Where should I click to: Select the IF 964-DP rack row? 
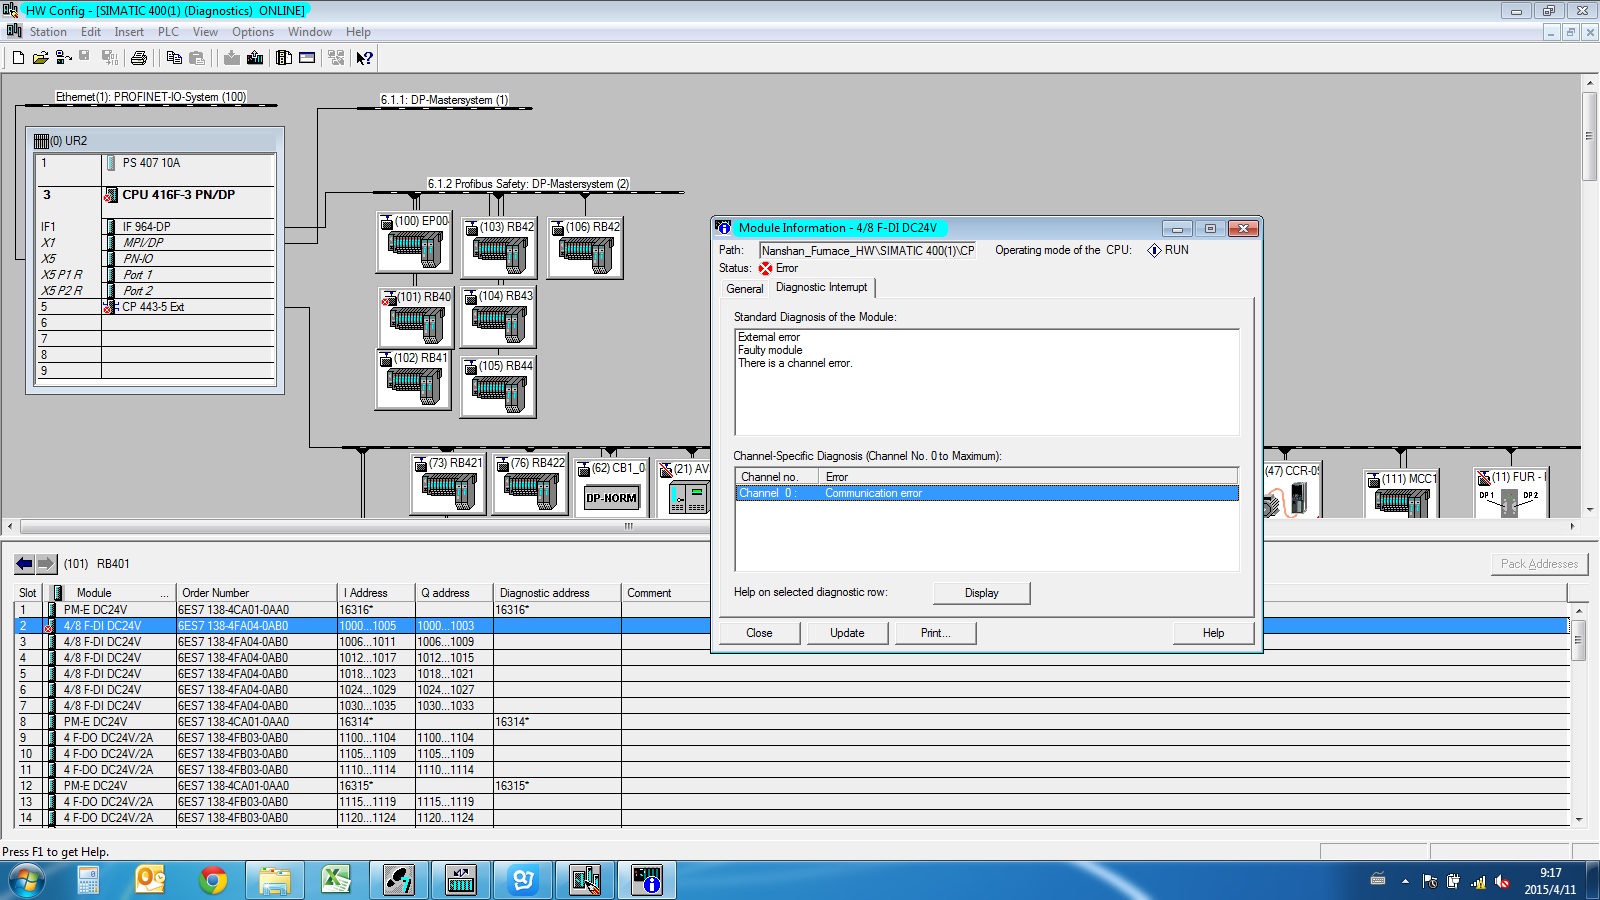155,227
